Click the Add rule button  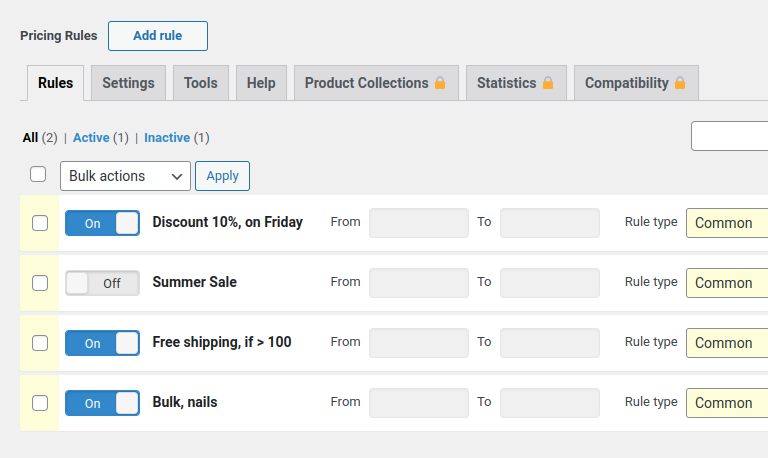point(158,36)
